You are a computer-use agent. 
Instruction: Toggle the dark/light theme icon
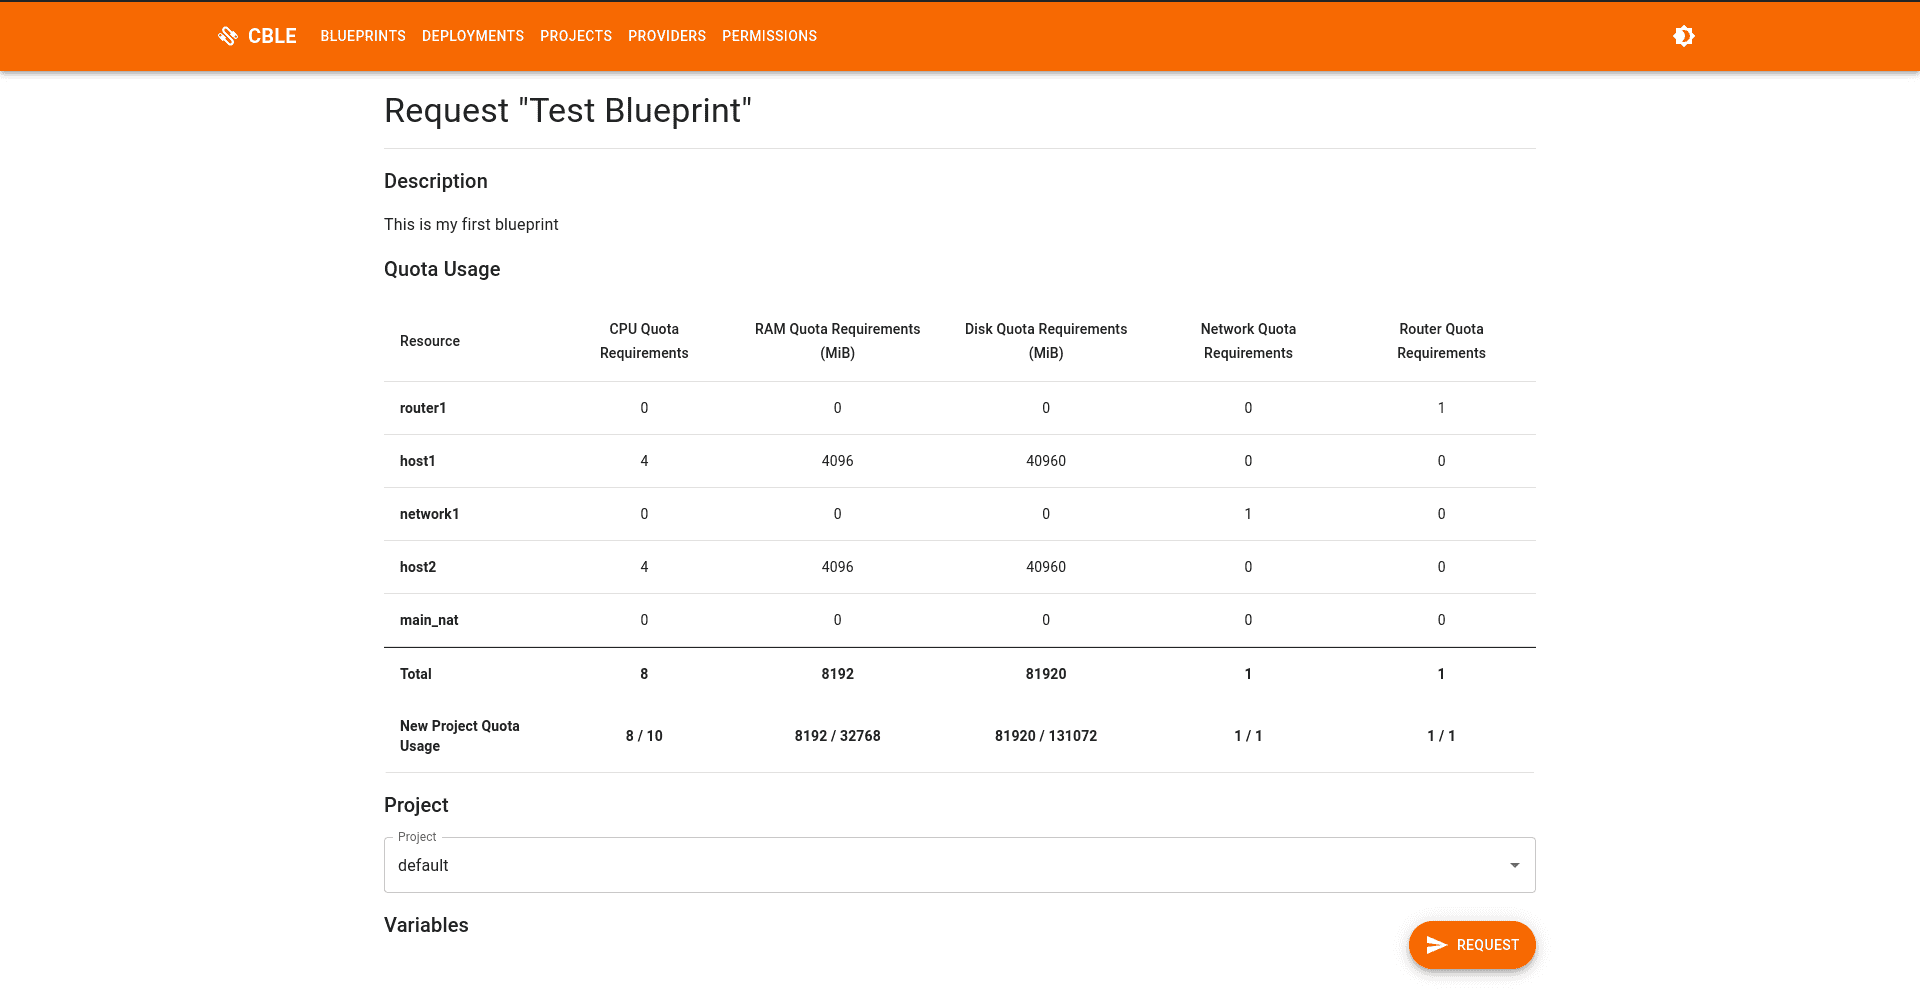[x=1684, y=36]
